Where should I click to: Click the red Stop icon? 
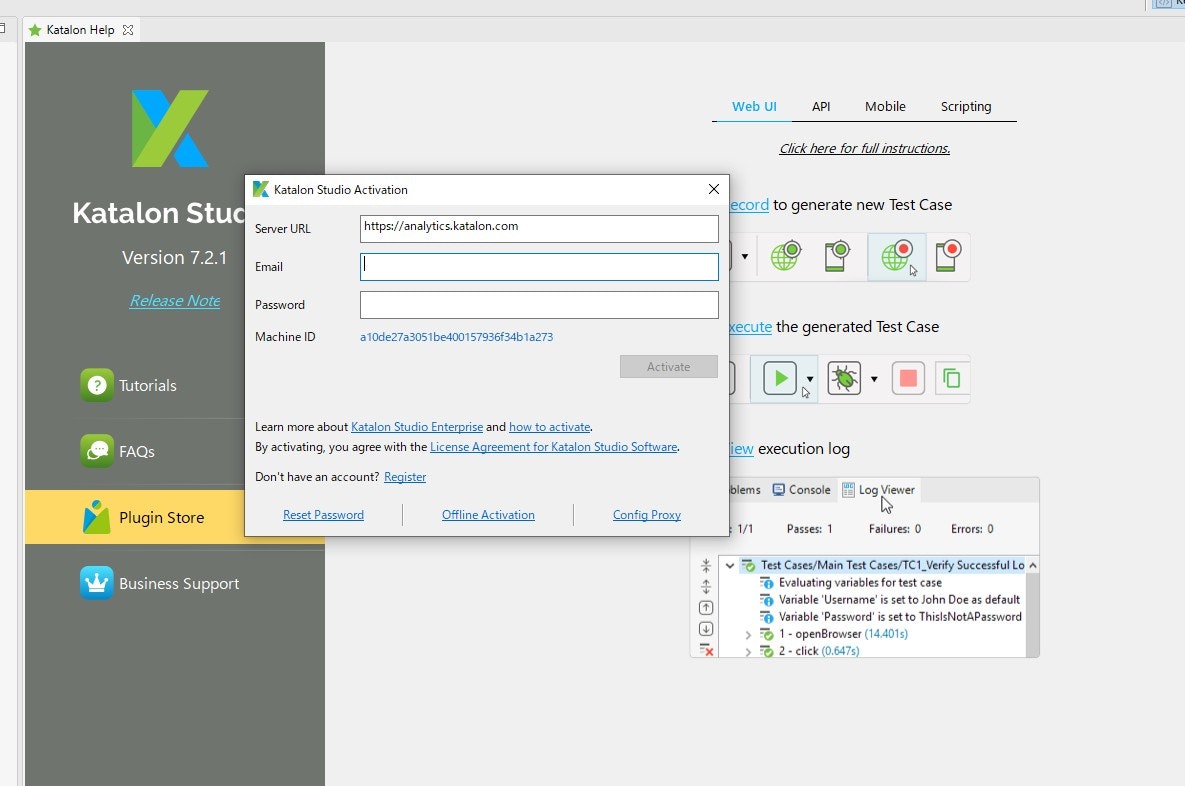click(x=908, y=378)
